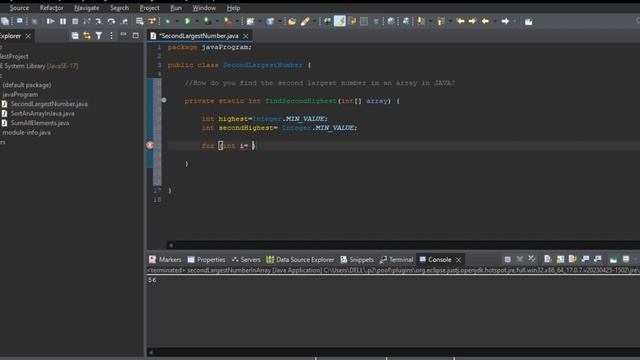
Task: Open the Back history dropdown arrow
Action: [x=494, y=21]
